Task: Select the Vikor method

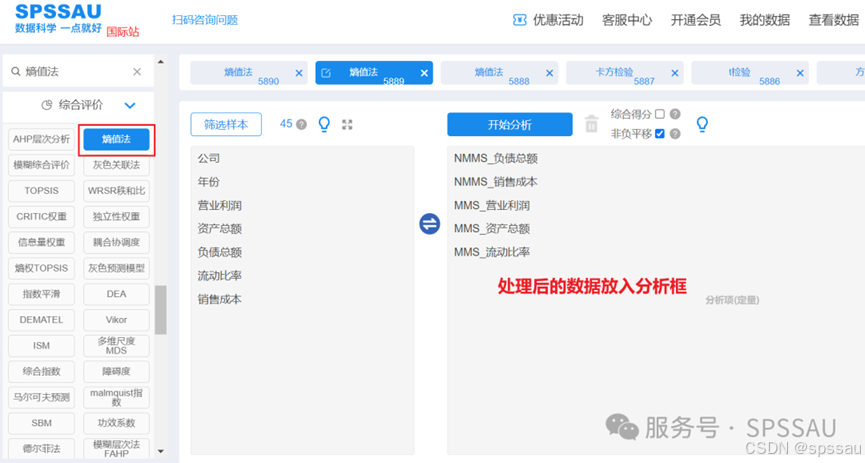Action: [116, 320]
